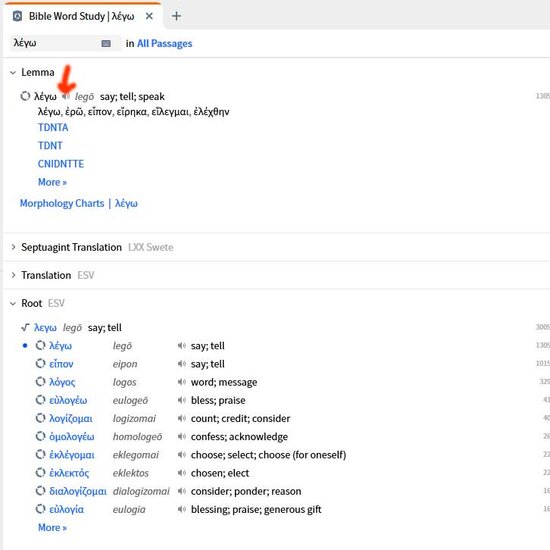The width and height of the screenshot is (550, 550).
Task: Select the Bible Word Study λέγω tab
Action: (x=81, y=16)
